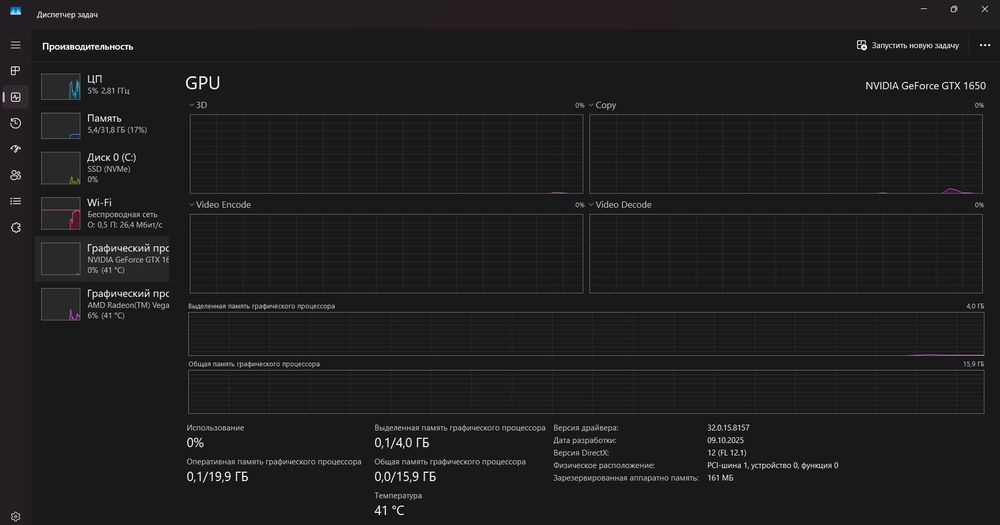
Task: Click the Температура label in the GPU details
Action: (398, 496)
